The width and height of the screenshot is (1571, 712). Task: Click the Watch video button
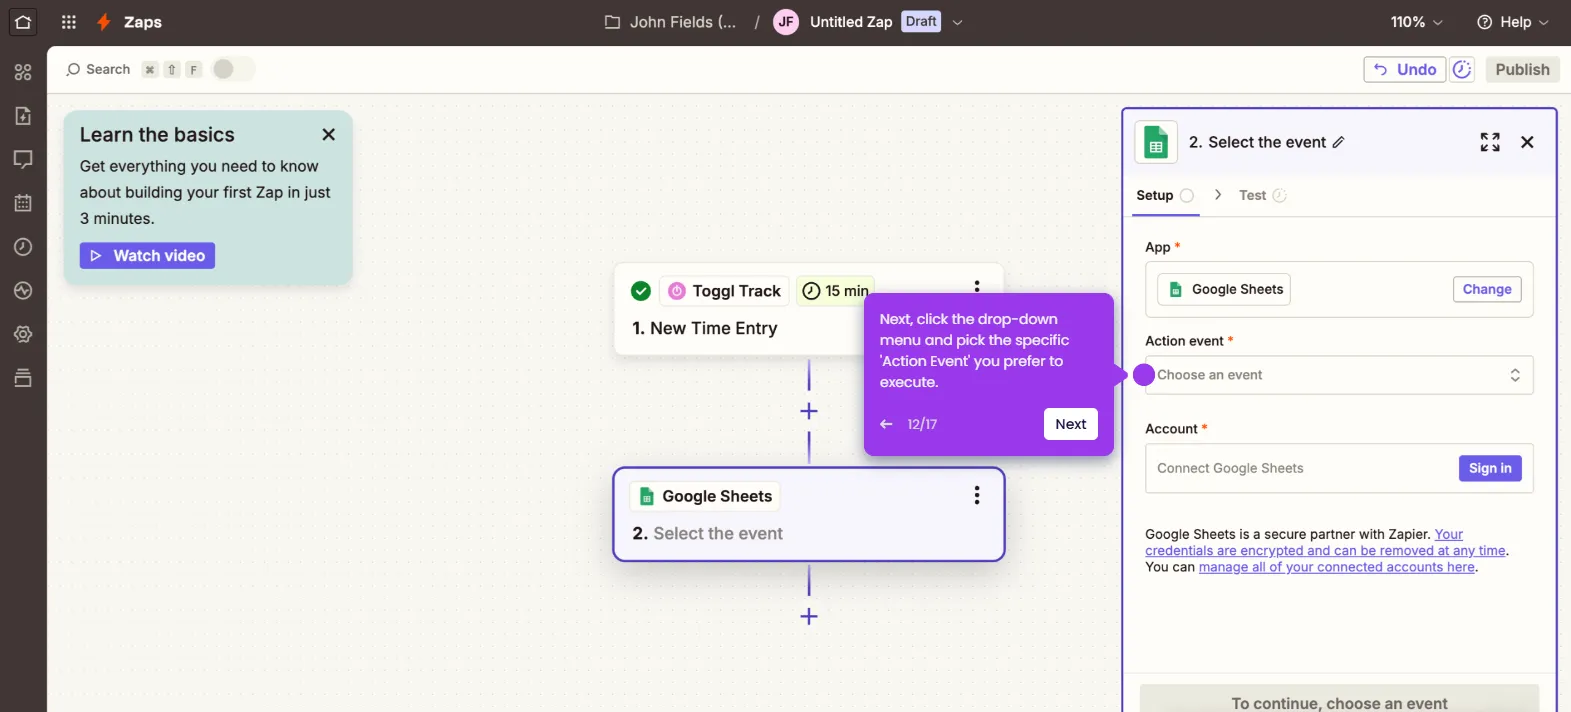[x=147, y=256]
